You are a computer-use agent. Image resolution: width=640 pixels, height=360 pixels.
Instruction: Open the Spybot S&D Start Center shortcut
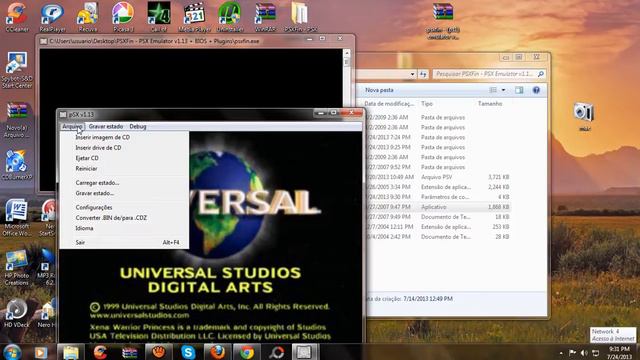point(17,70)
